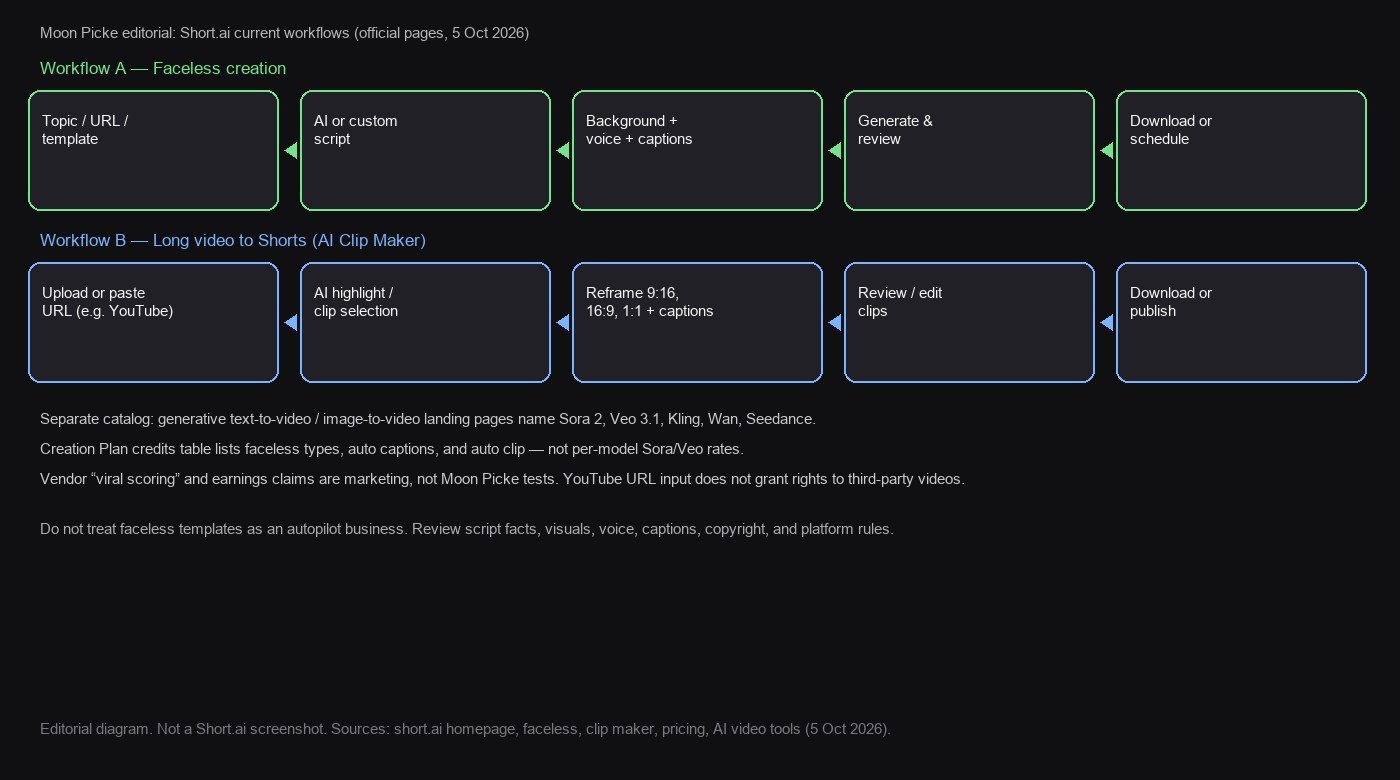Image resolution: width=1400 pixels, height=780 pixels.
Task: Click the "Editorial diagram. Not a Short.ai screenshot" footer
Action: click(465, 729)
